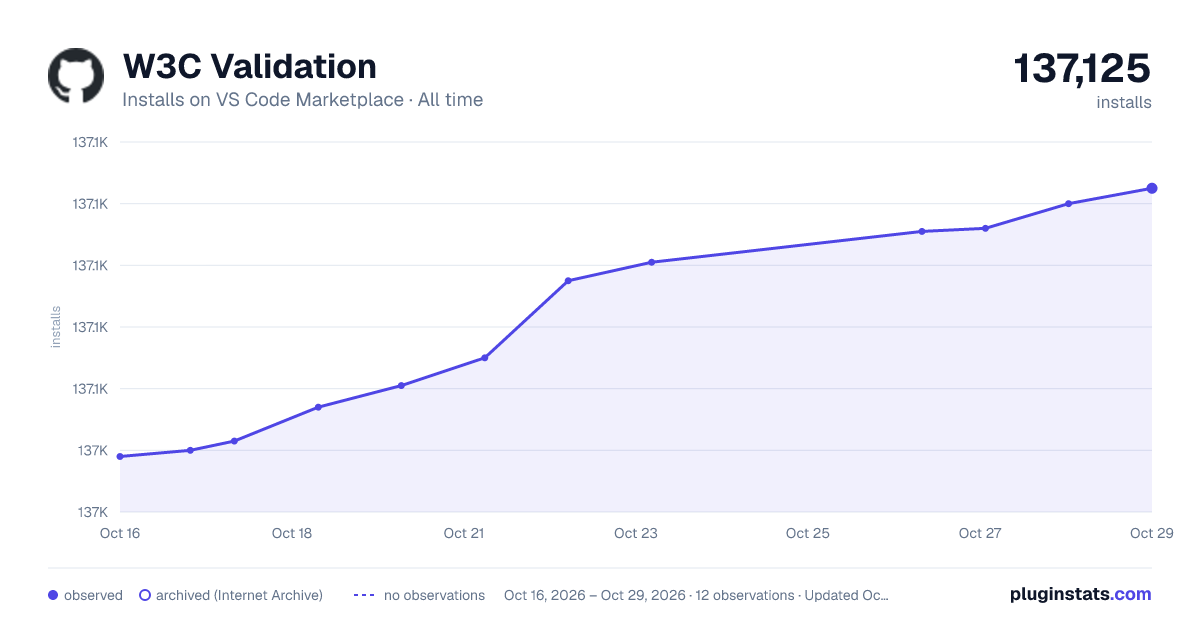
Task: Click the Oct 16 x-axis label
Action: 120,533
